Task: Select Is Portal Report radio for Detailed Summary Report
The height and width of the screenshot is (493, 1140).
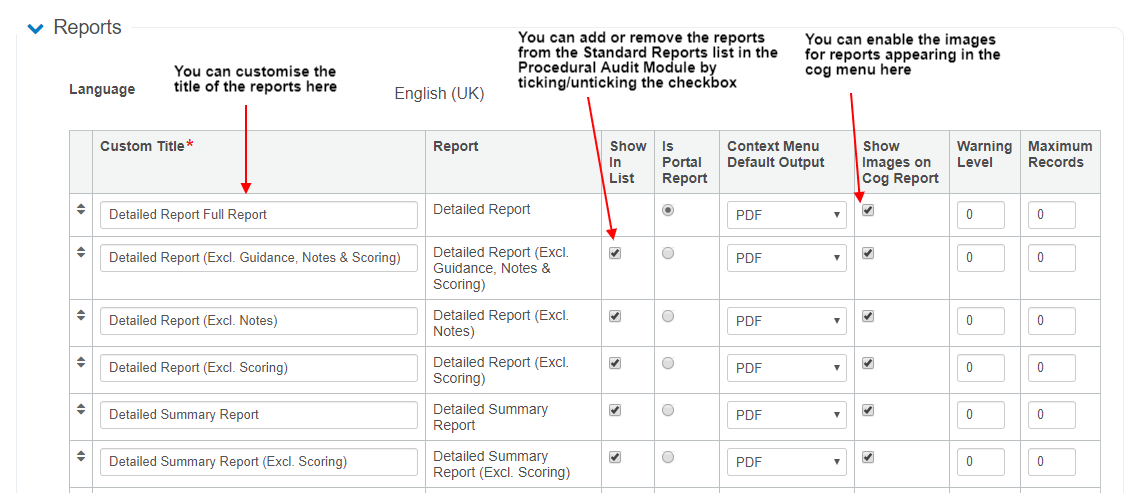Action: (668, 410)
